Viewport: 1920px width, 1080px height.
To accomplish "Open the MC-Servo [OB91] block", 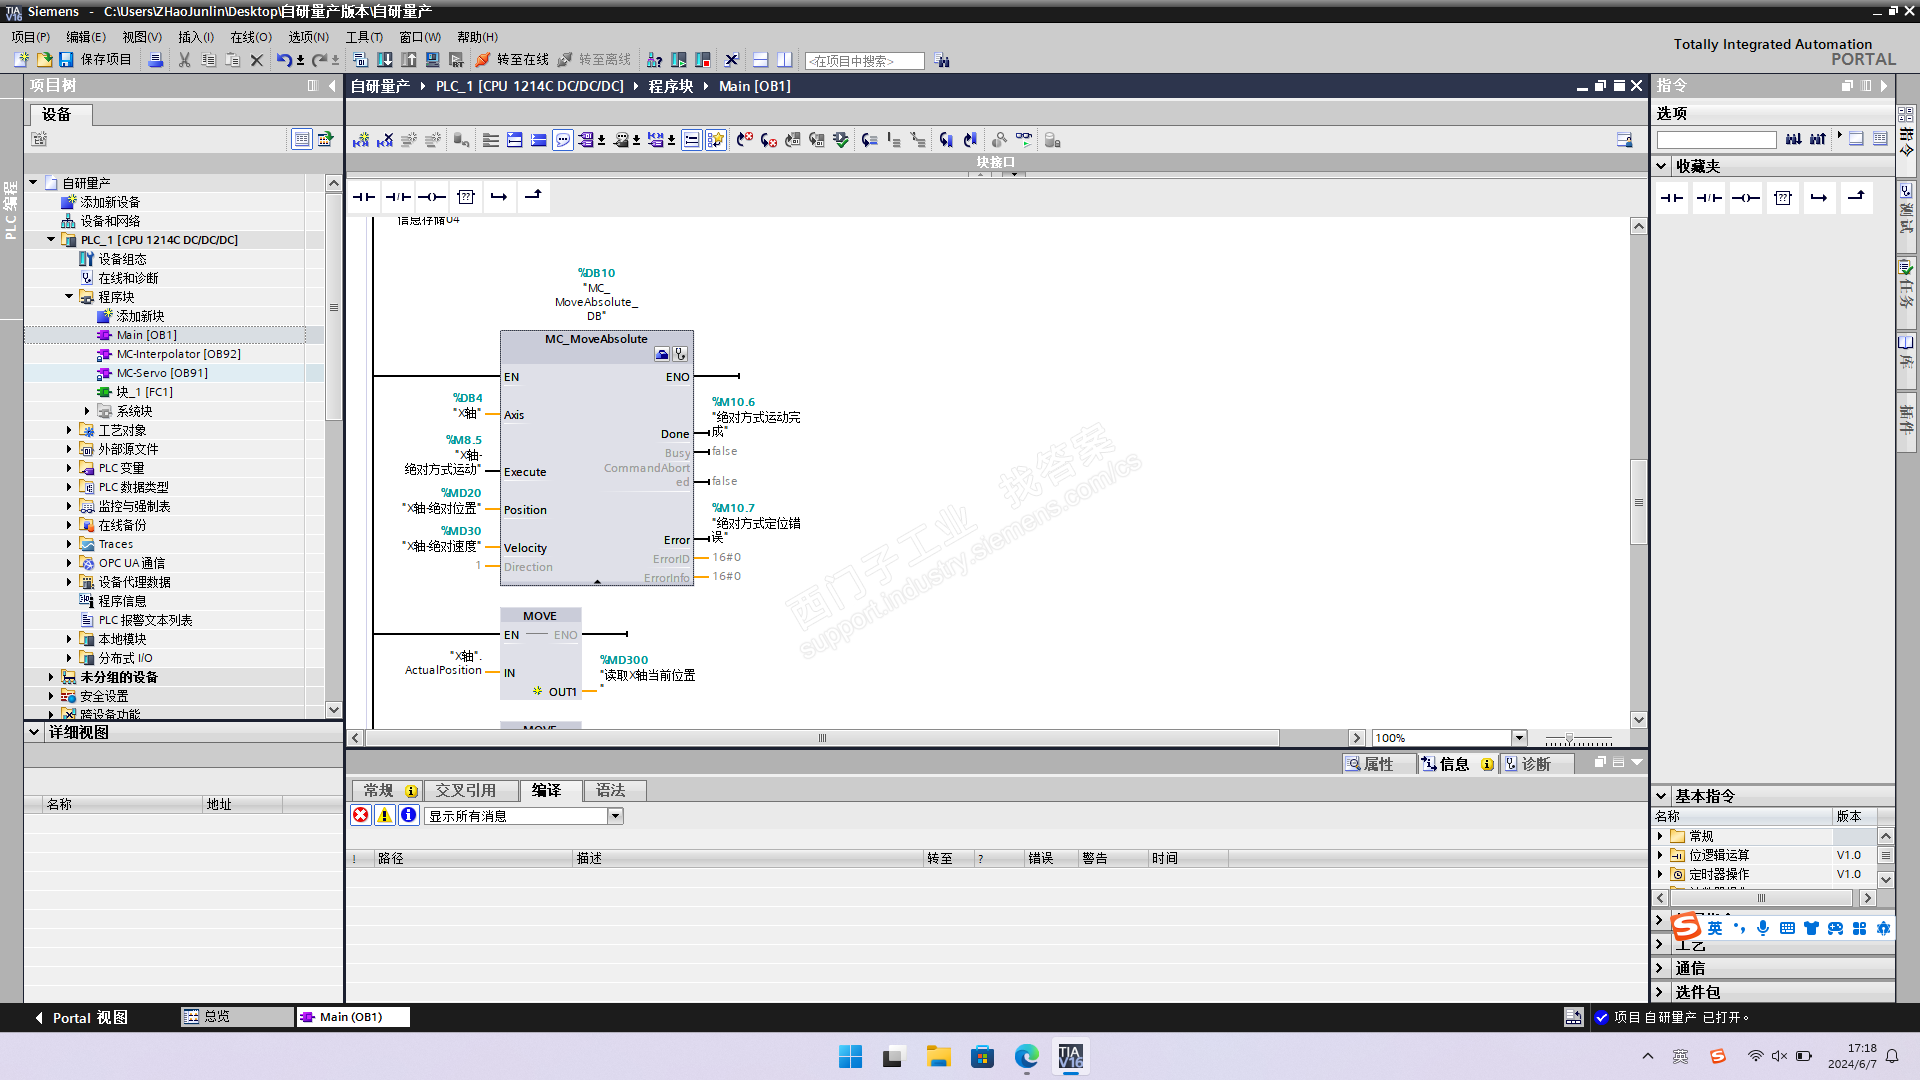I will click(x=161, y=373).
